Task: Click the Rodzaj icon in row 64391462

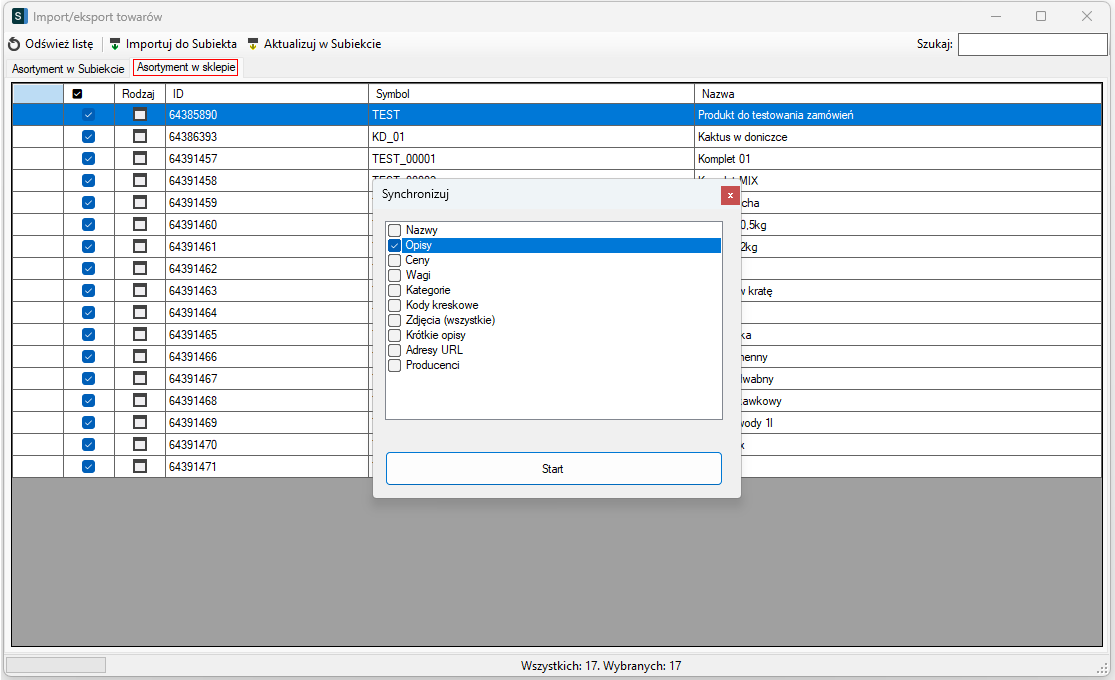Action: (x=140, y=269)
